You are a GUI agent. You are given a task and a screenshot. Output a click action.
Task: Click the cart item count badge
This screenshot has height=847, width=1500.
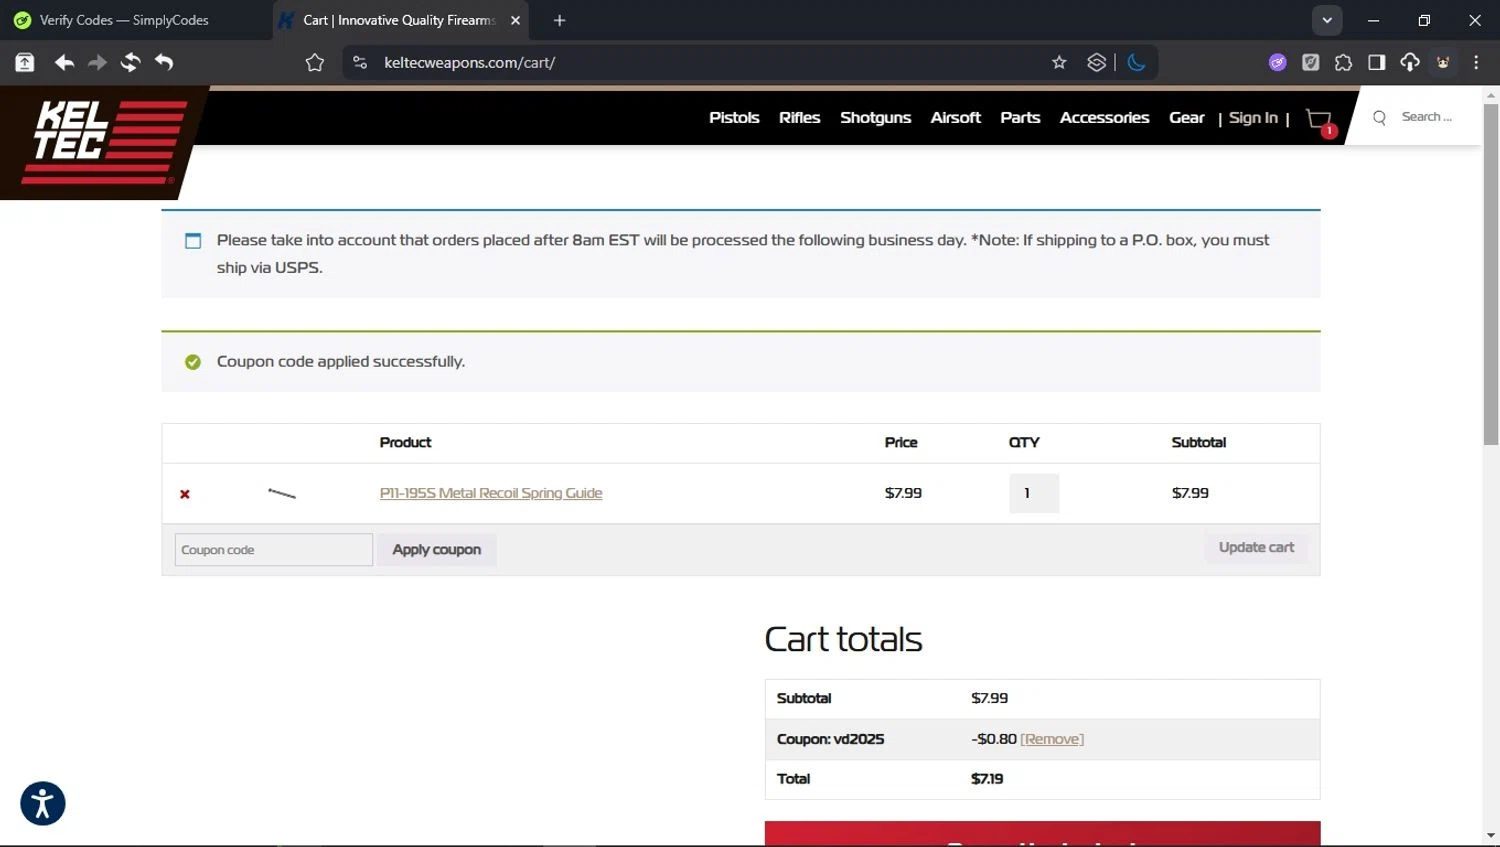[1330, 131]
